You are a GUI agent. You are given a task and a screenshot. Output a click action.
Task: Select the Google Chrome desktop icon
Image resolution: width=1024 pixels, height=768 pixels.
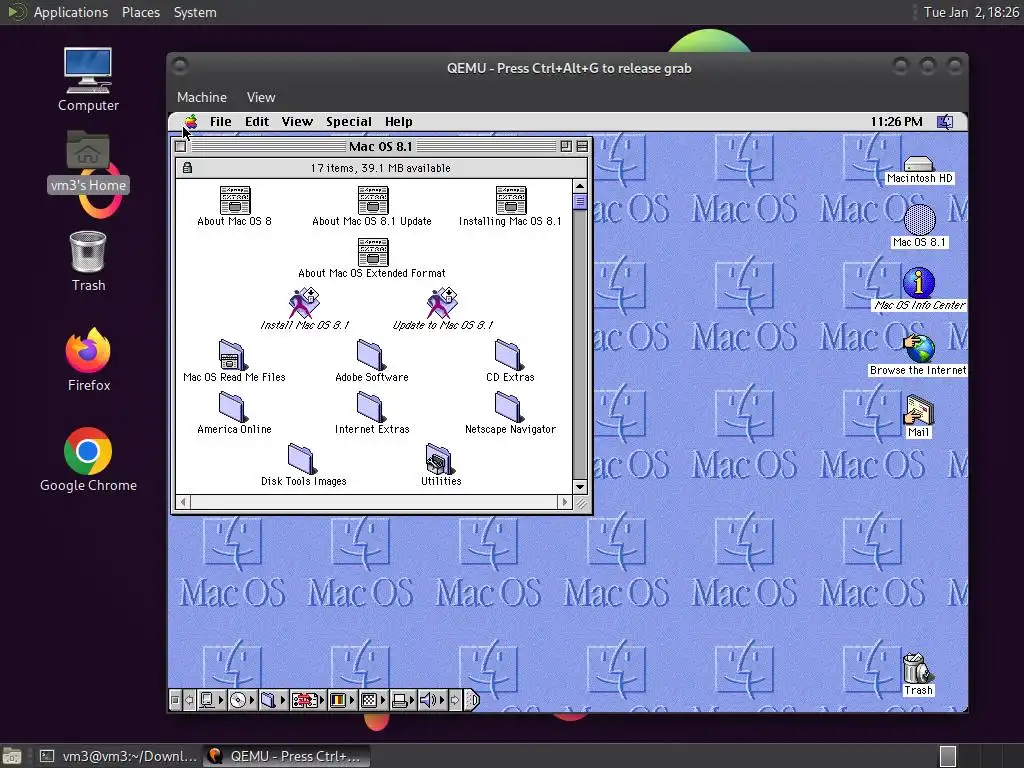pos(88,460)
